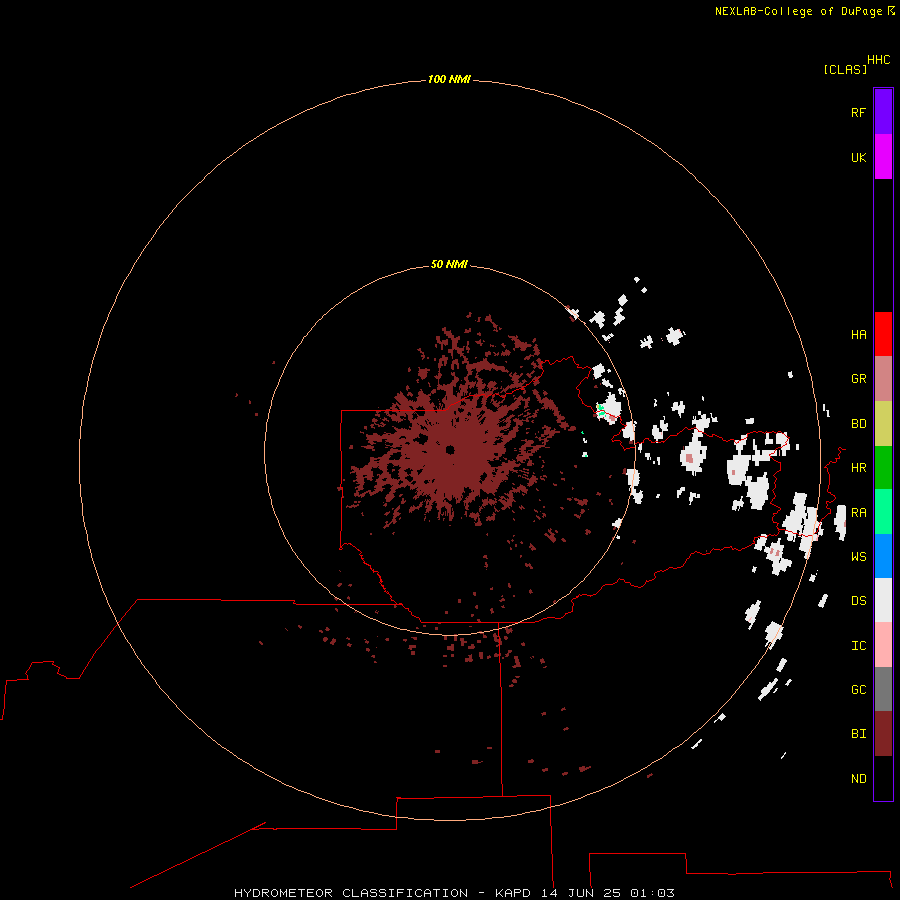Click the HYDROMETEOR CLASSIFICATION title text
Viewport: 900px width, 900px height.
(351, 893)
